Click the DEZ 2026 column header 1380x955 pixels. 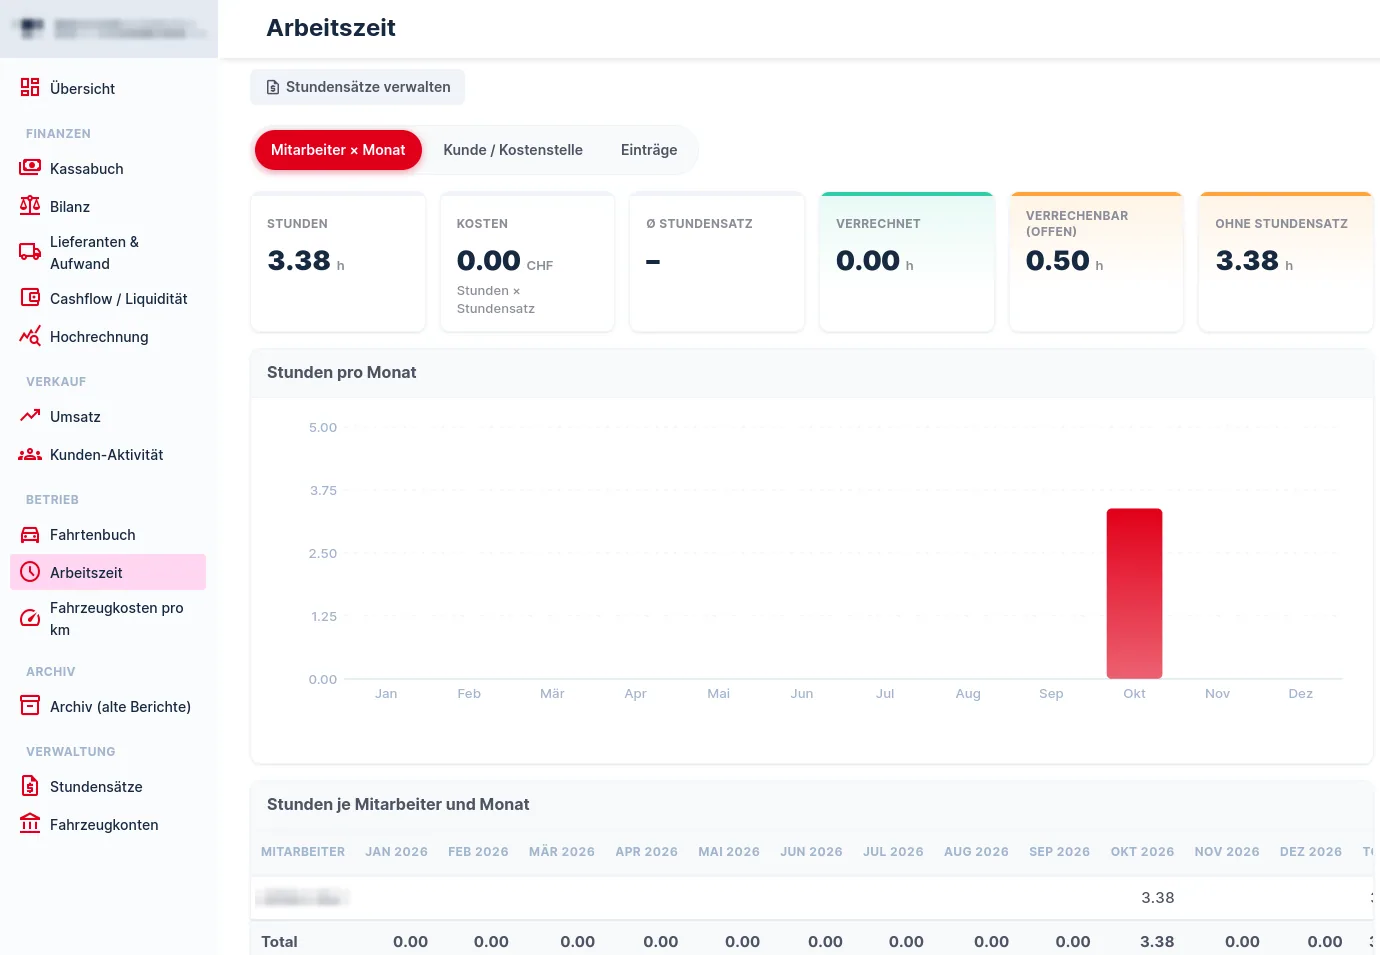[x=1311, y=852]
